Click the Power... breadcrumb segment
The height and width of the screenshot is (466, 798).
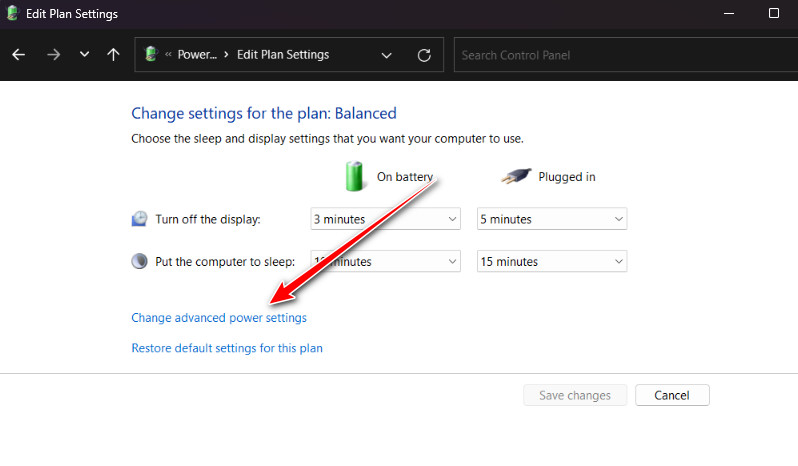pos(197,54)
